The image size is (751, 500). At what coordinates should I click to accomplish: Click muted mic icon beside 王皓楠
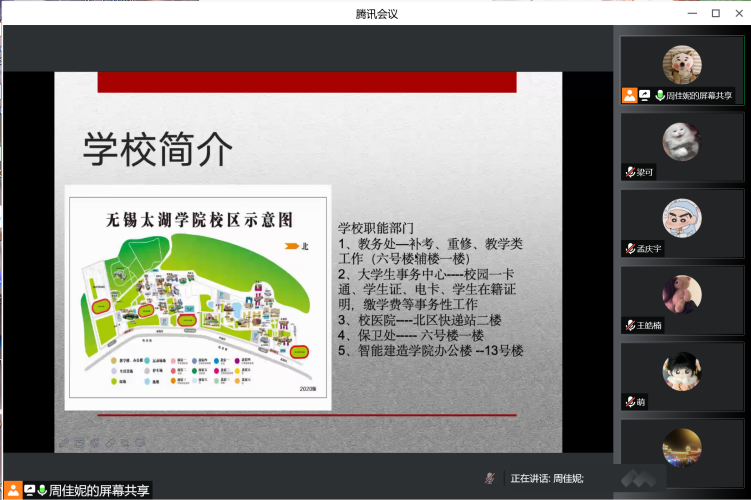point(629,325)
